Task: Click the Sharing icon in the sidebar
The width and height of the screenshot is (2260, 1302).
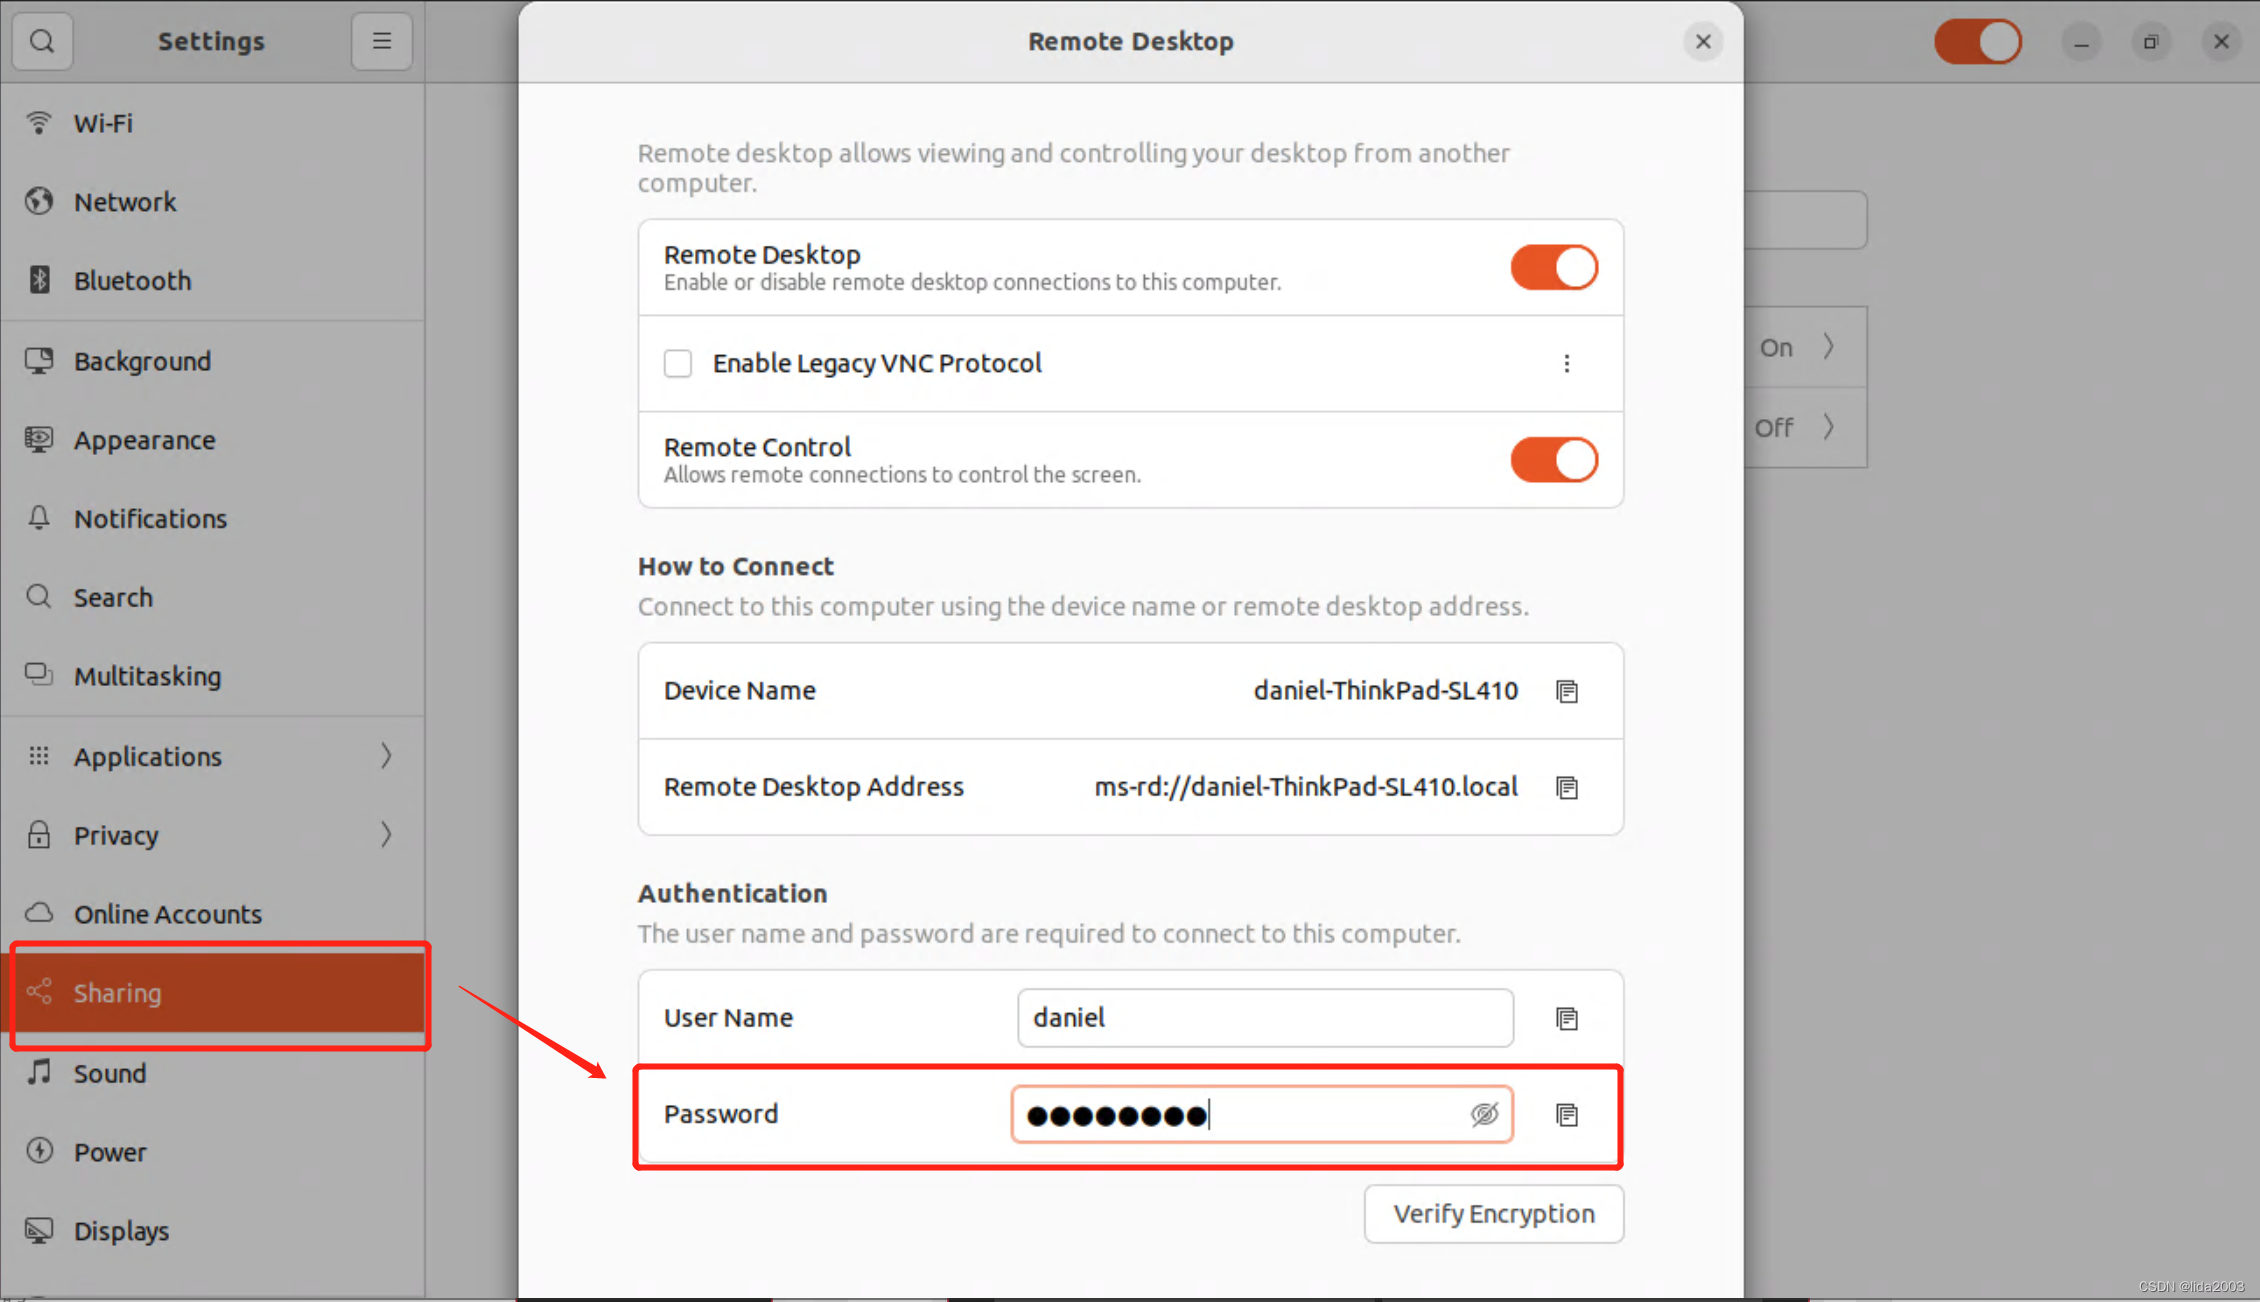Action: [40, 992]
